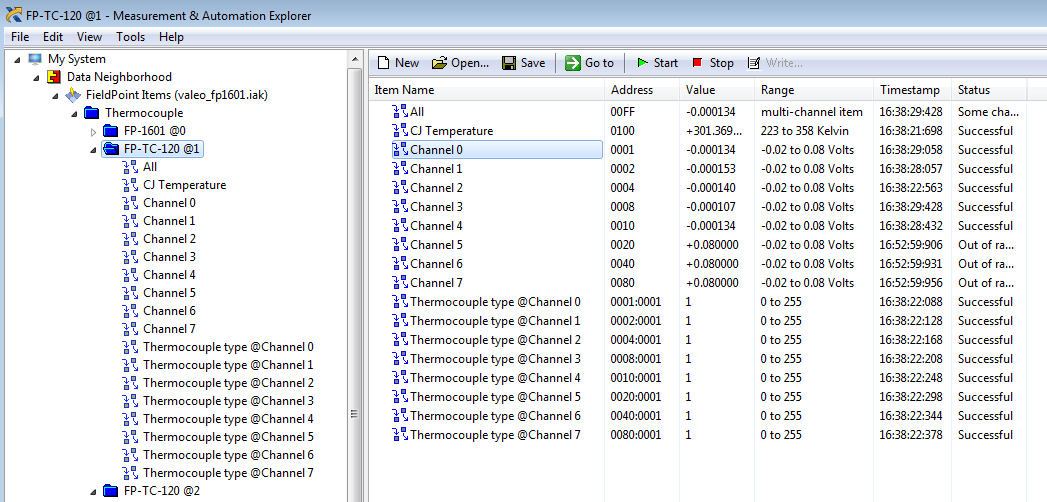1047x502 pixels.
Task: Click the FieldPoint Items icon in the tree
Action: pos(73,95)
